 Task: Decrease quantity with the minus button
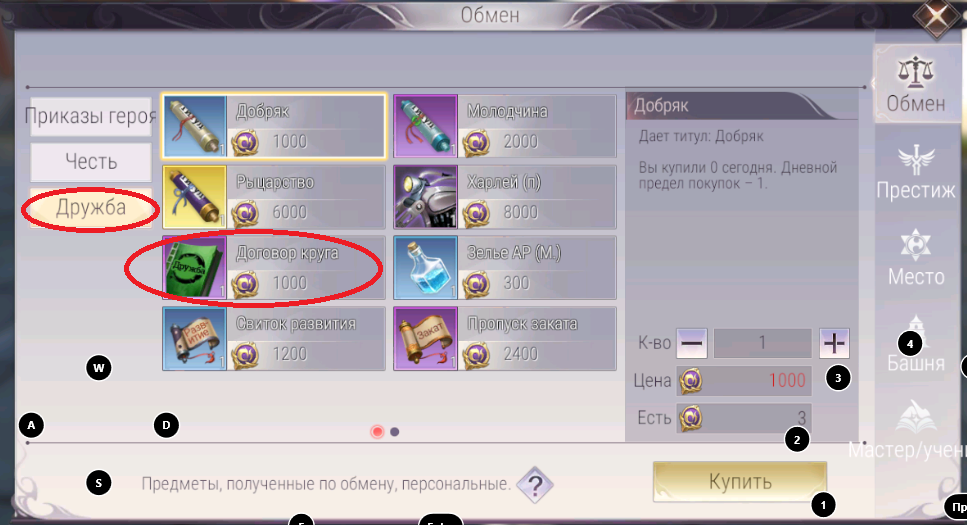pos(691,343)
